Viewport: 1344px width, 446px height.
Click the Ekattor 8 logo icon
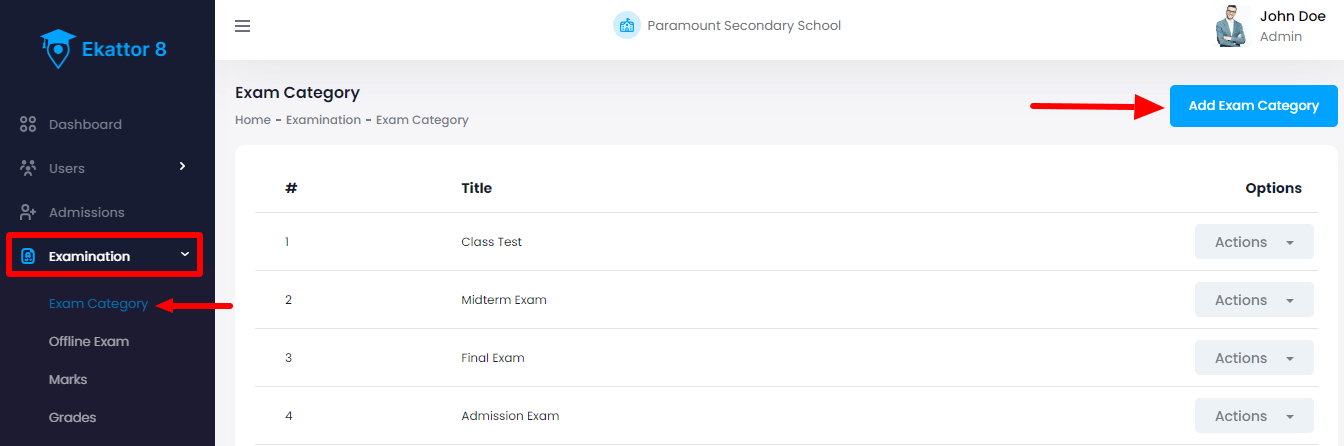pyautogui.click(x=58, y=48)
